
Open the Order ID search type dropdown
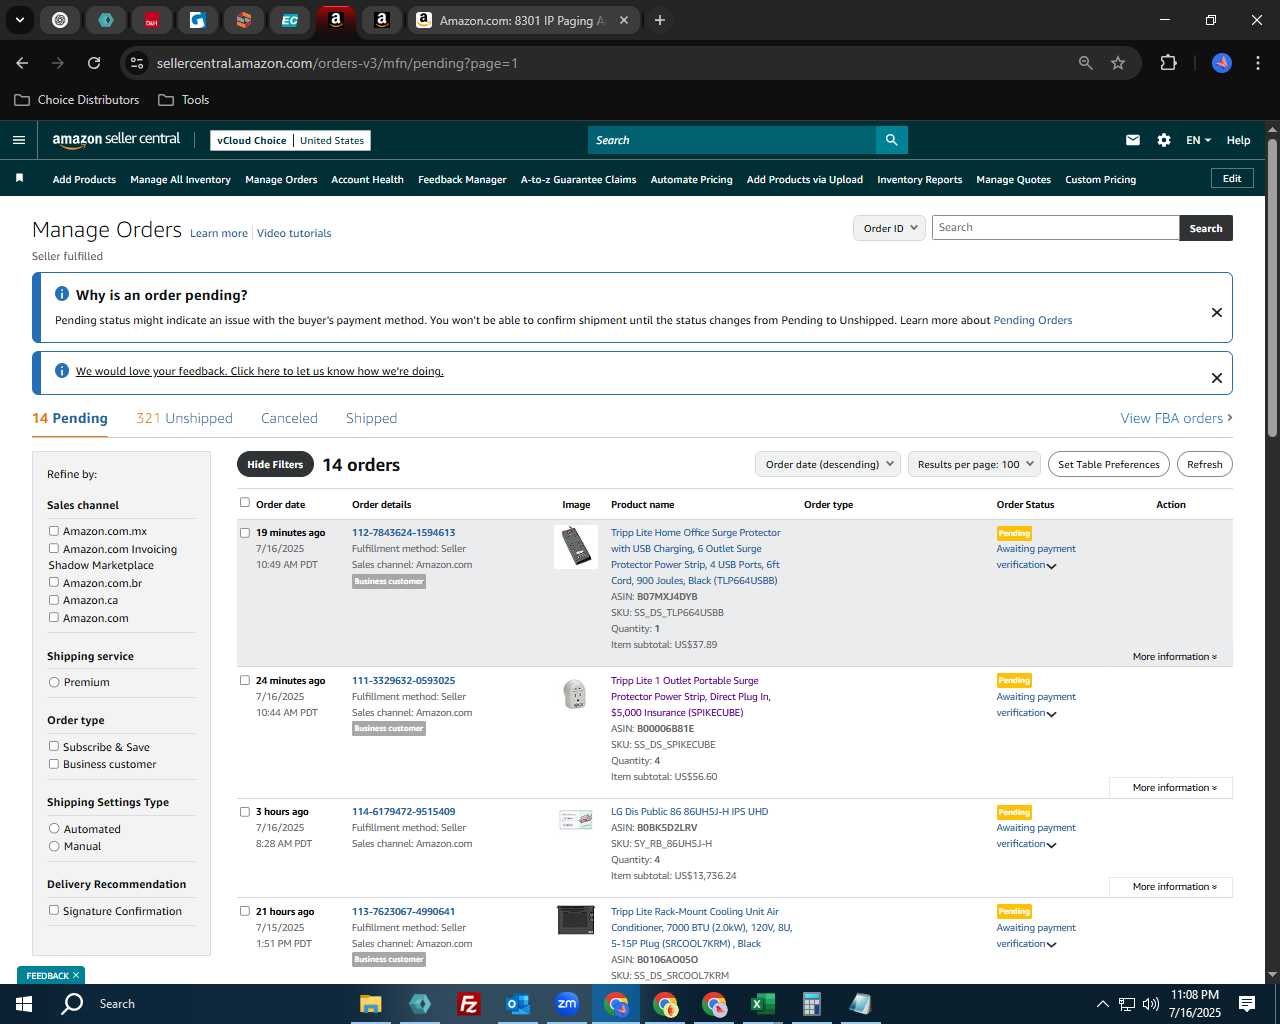890,228
